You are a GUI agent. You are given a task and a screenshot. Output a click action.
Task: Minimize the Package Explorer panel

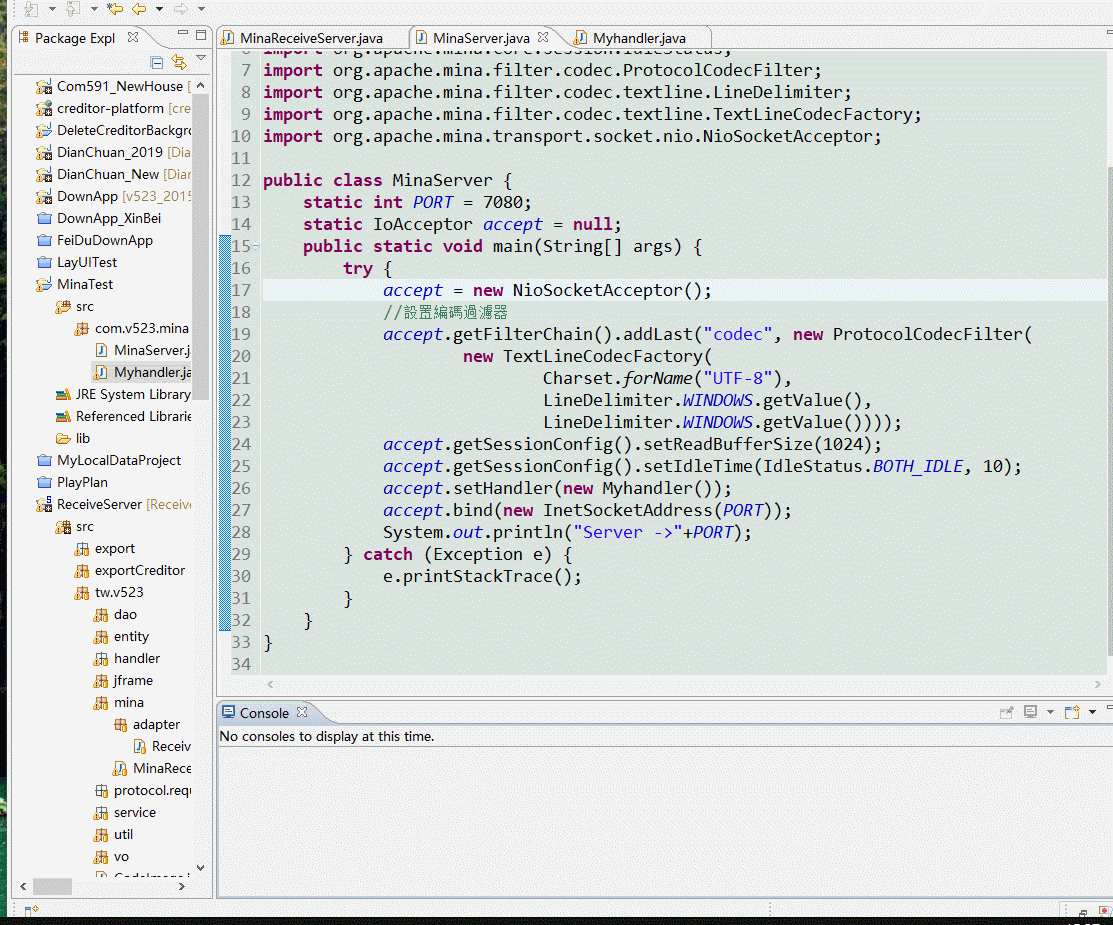183,33
